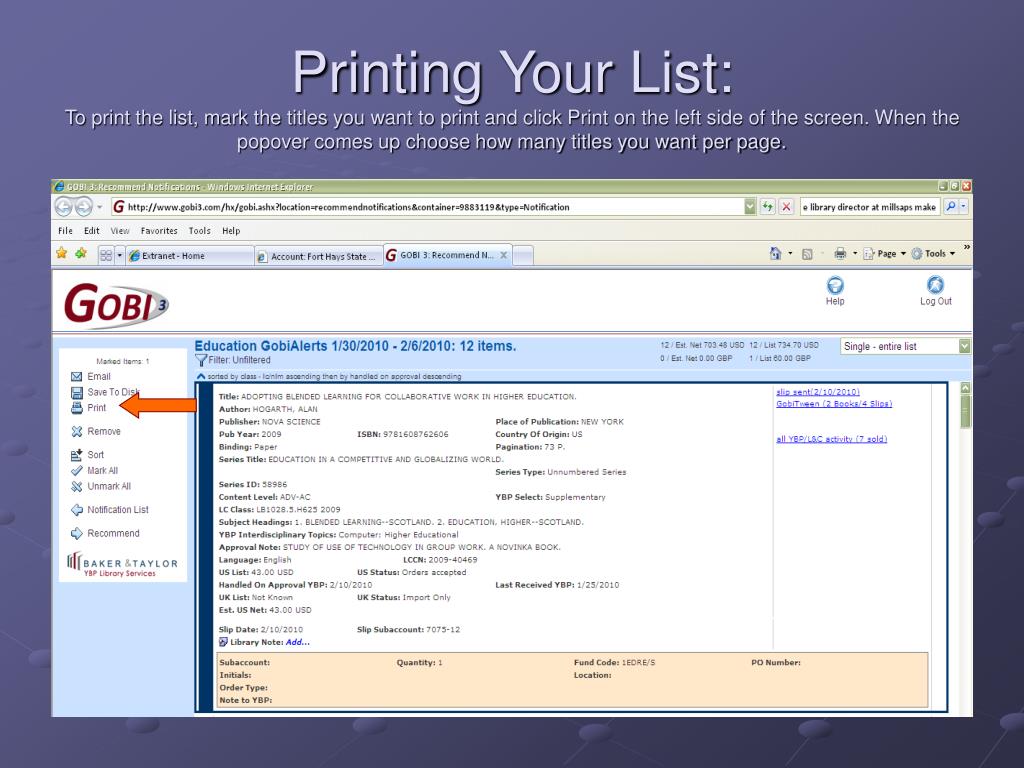Switch to the Extranet - Home tab
This screenshot has width=1024, height=768.
189,256
